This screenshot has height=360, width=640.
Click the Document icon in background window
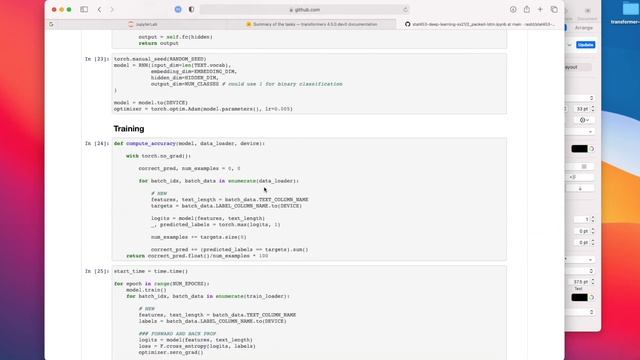(x=587, y=14)
